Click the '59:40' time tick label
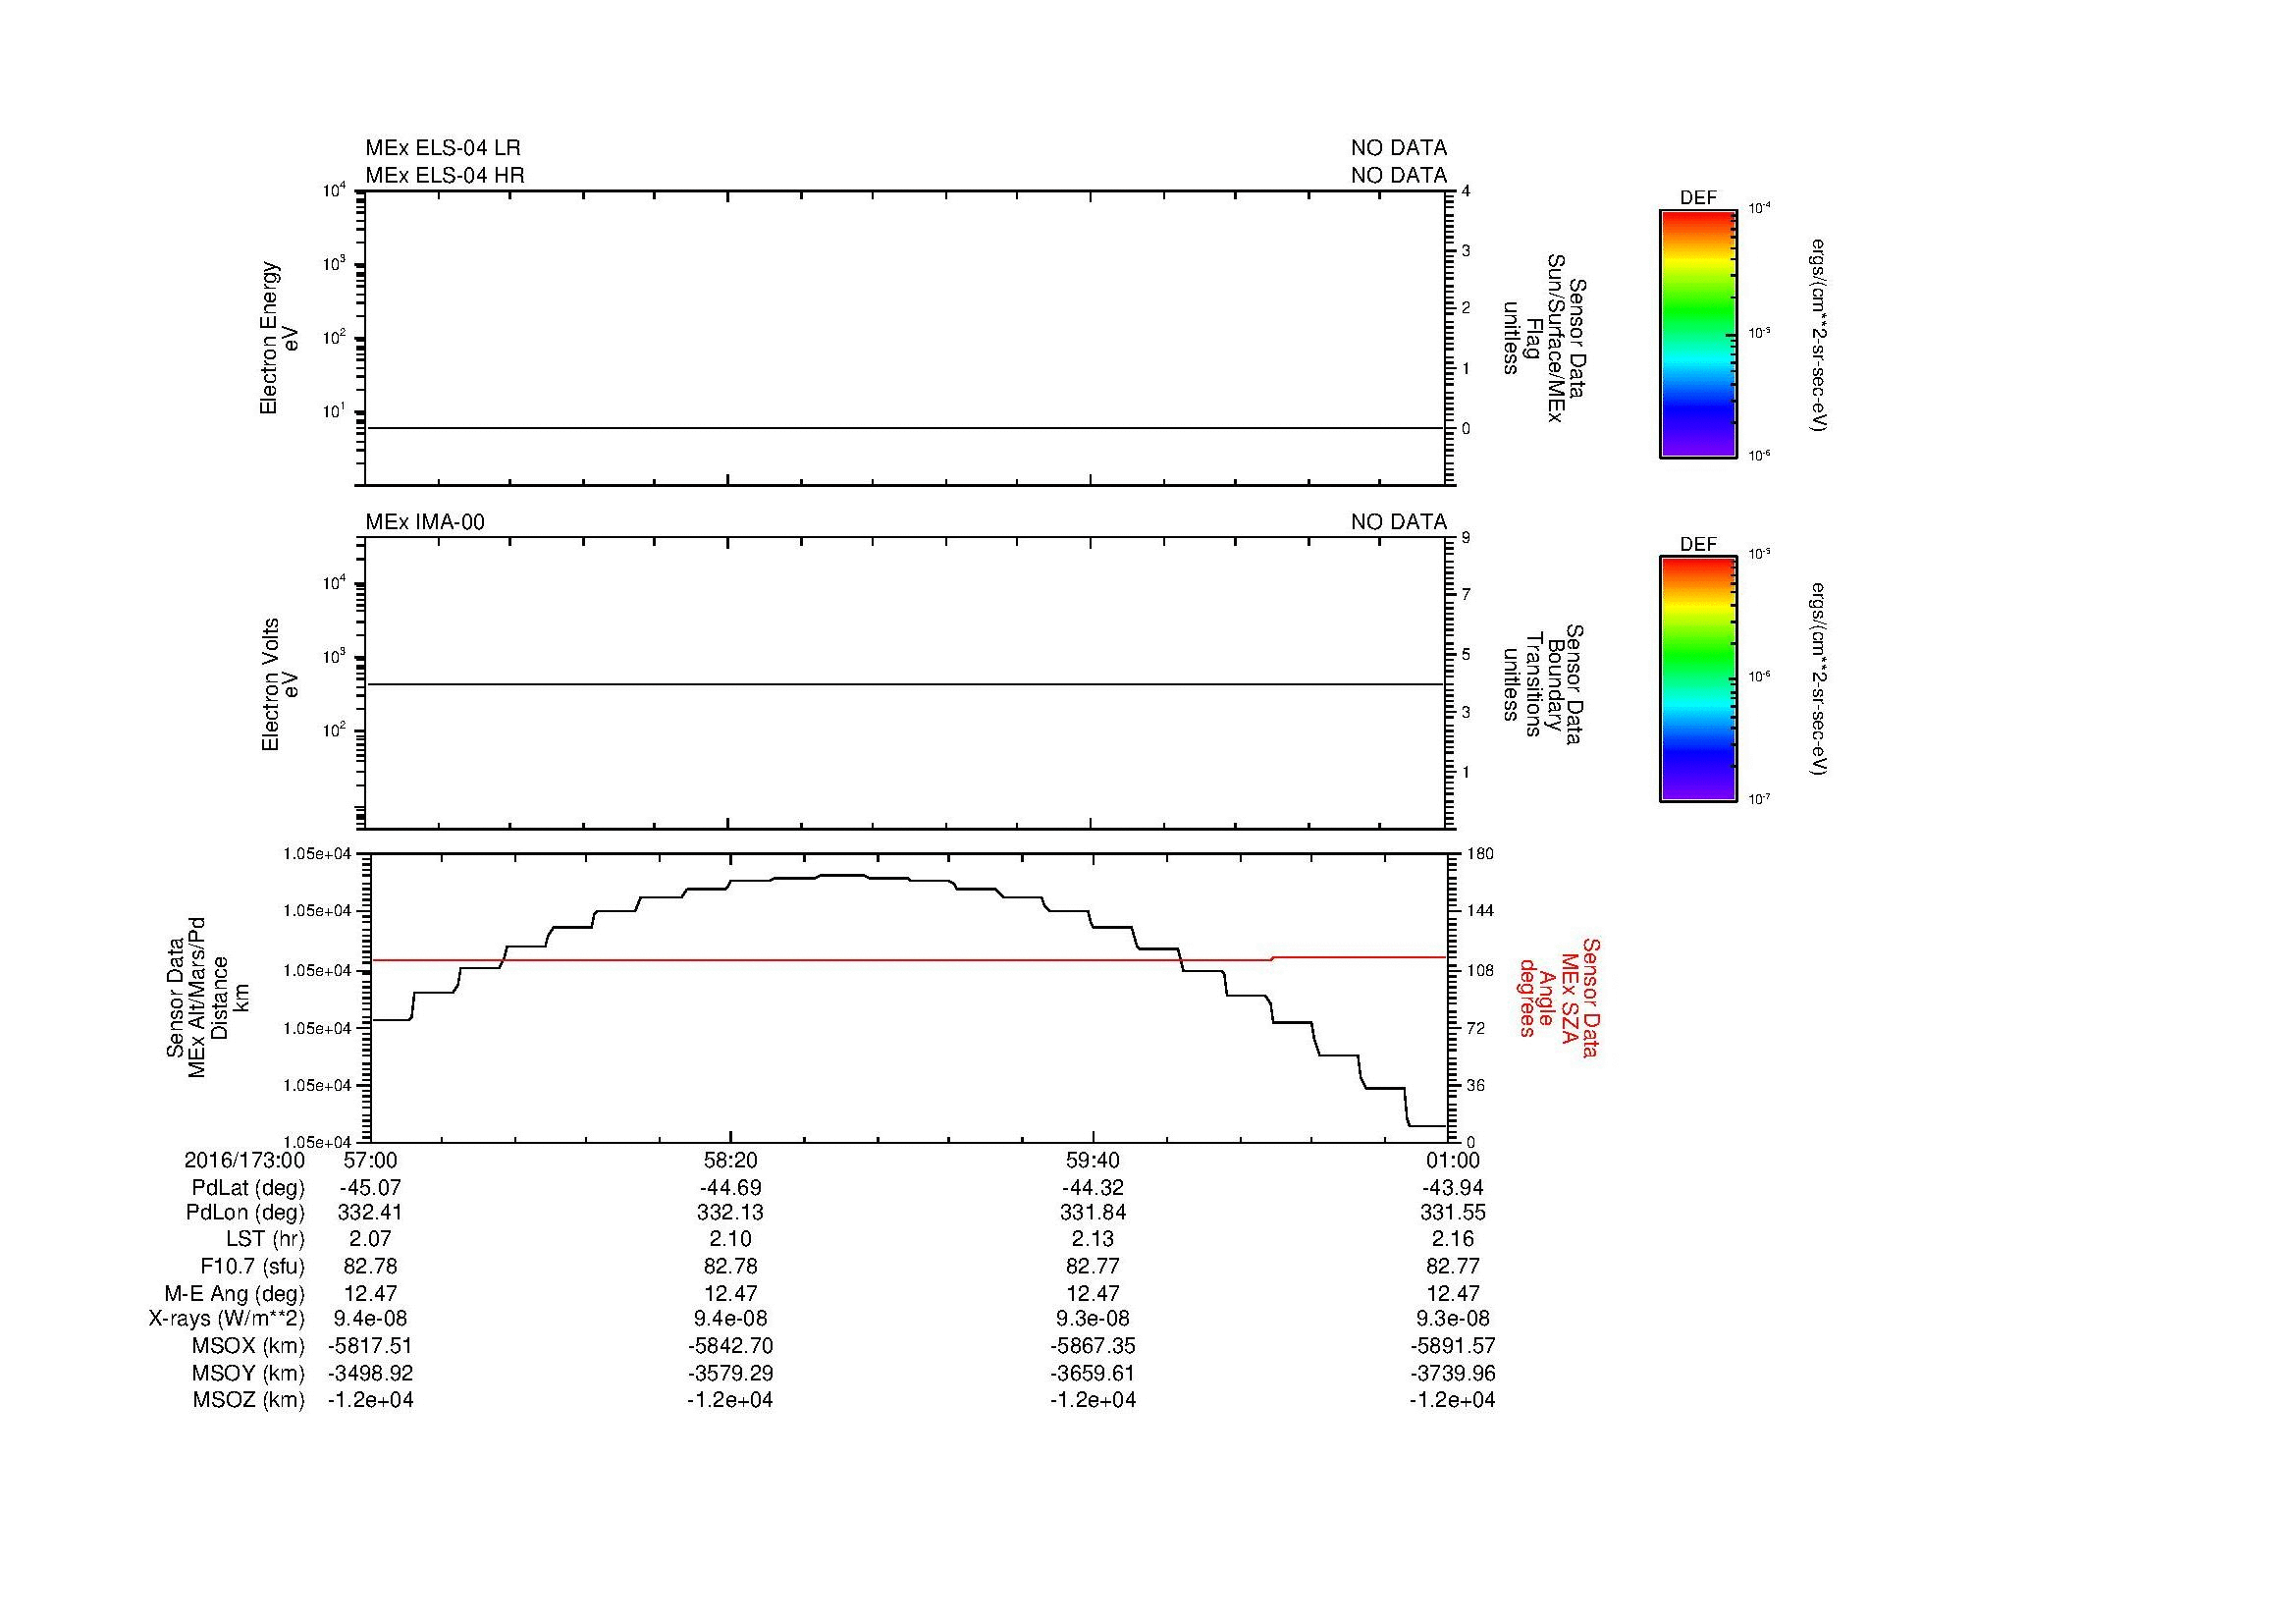 coord(1093,1160)
